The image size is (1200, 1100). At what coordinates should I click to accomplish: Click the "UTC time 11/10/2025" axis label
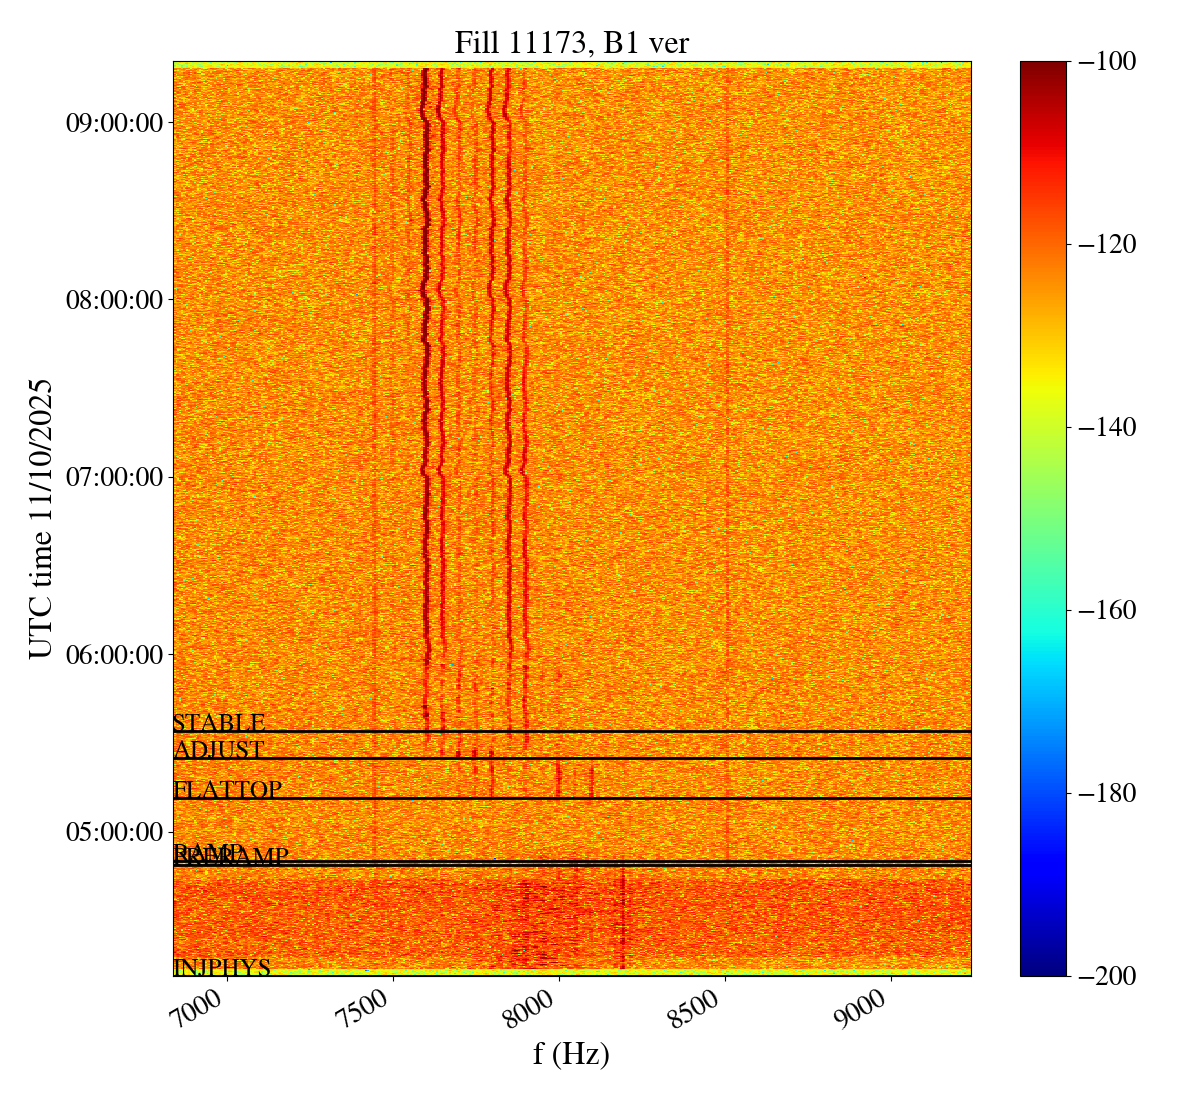40,518
